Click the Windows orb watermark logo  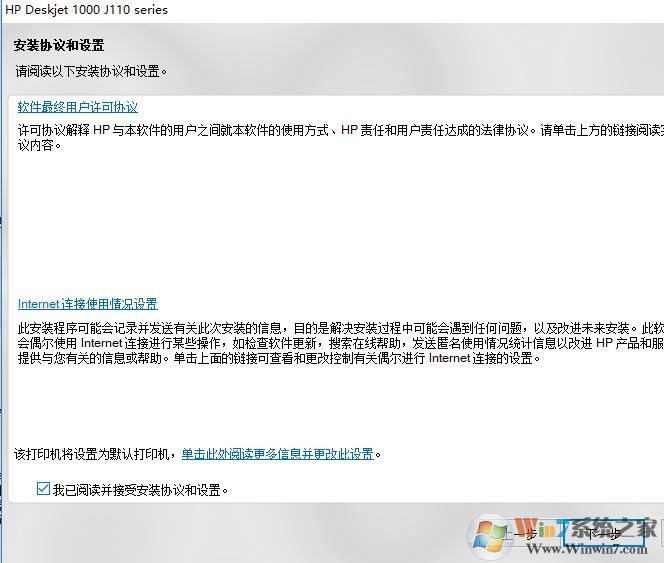(x=490, y=535)
